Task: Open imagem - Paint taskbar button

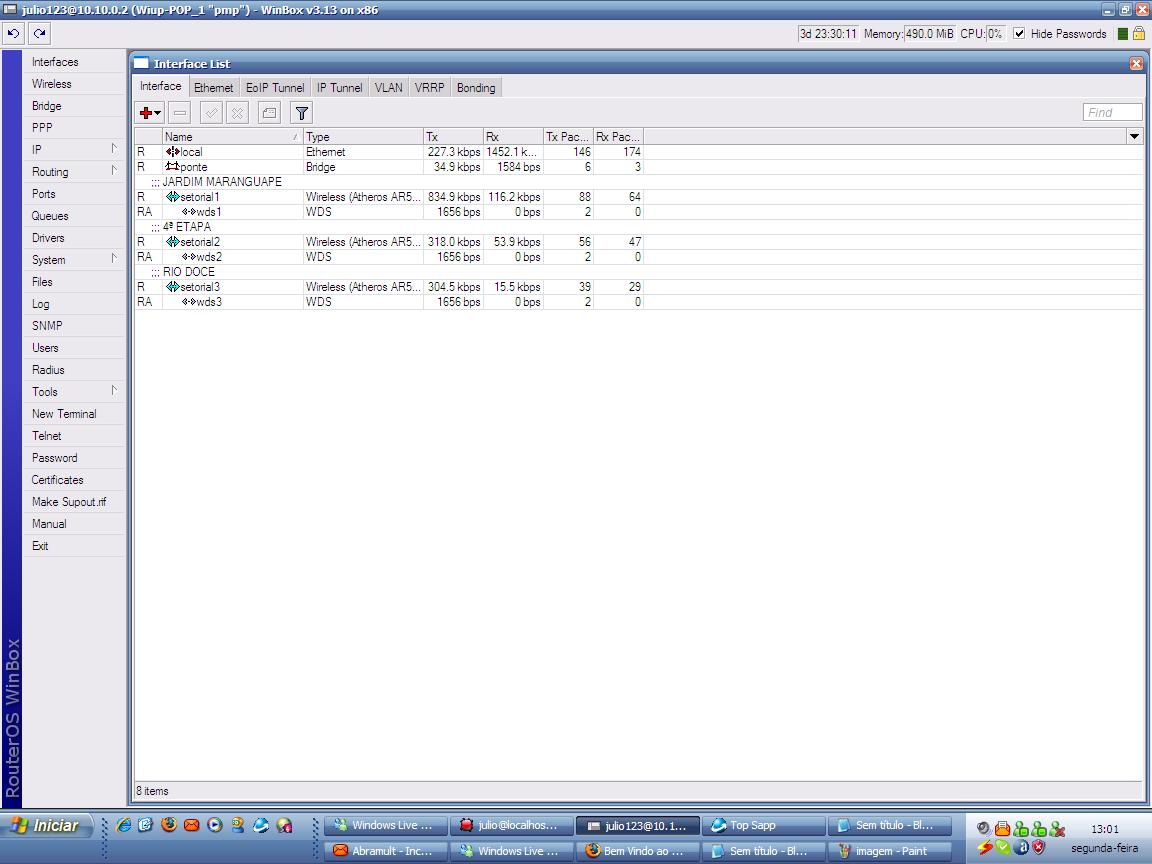Action: (x=890, y=851)
